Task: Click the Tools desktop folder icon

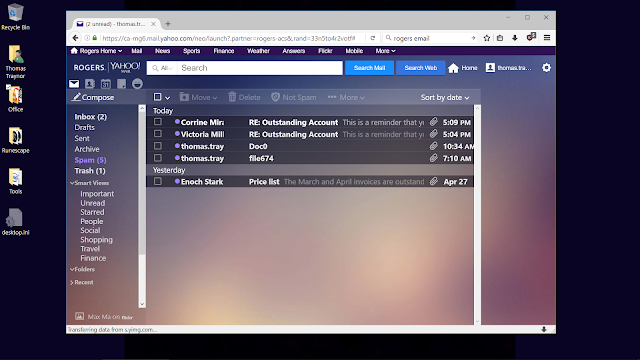Action: [16, 181]
